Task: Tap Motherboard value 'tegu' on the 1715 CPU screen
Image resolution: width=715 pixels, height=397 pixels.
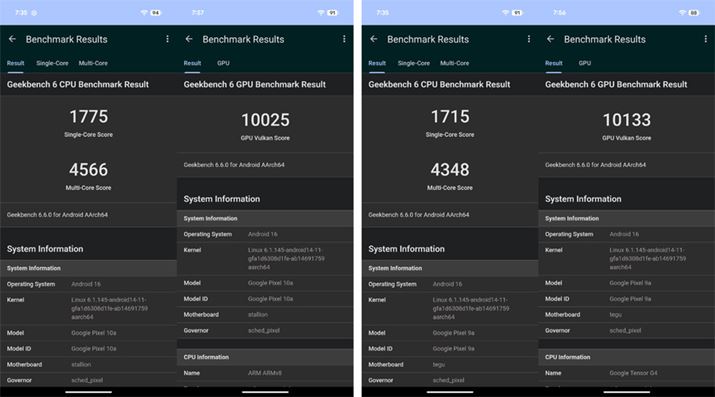Action: 439,365
